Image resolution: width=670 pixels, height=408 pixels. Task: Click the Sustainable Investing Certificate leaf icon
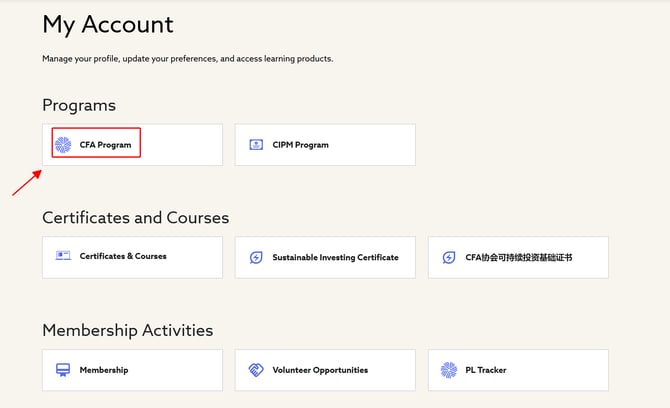pos(255,257)
